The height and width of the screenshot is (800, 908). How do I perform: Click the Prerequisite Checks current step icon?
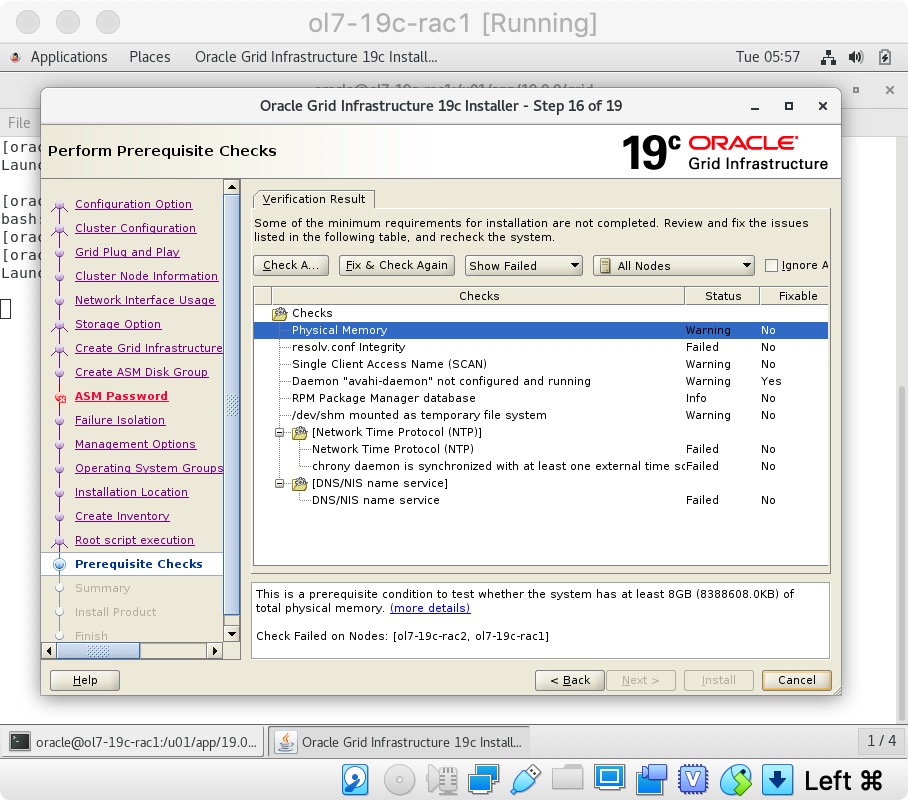pyautogui.click(x=59, y=564)
